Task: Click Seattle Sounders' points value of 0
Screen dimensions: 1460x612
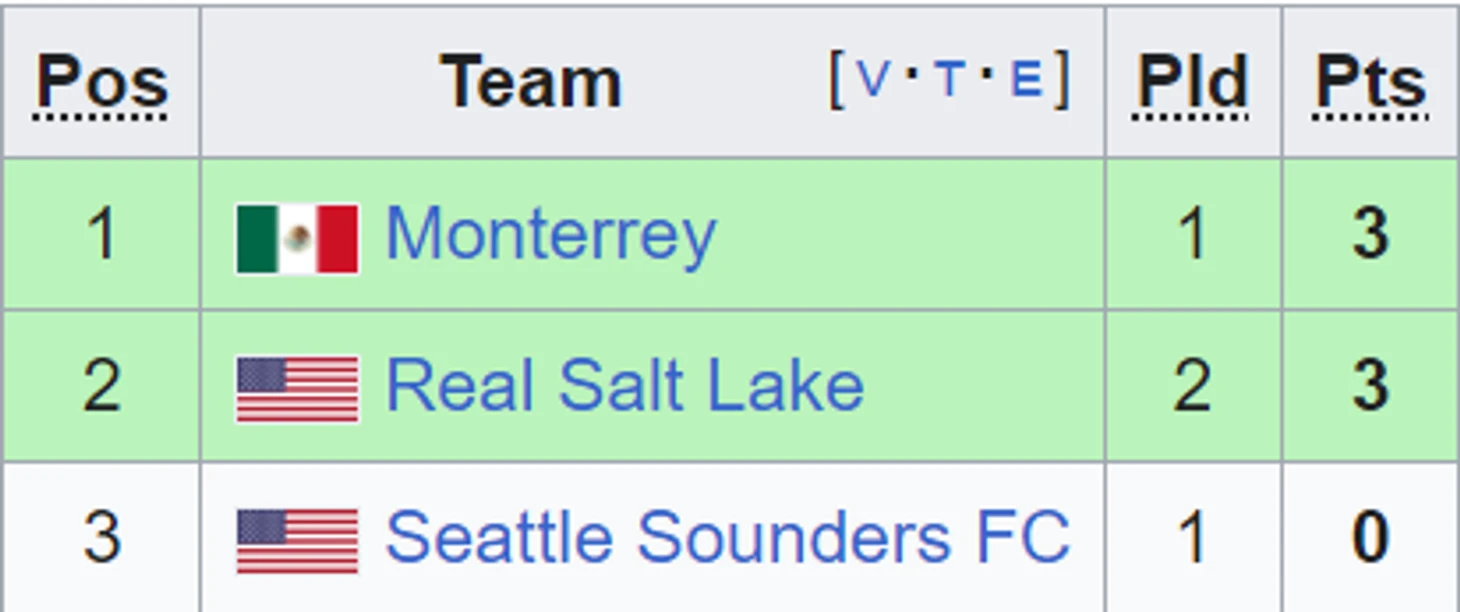Action: coord(1370,538)
